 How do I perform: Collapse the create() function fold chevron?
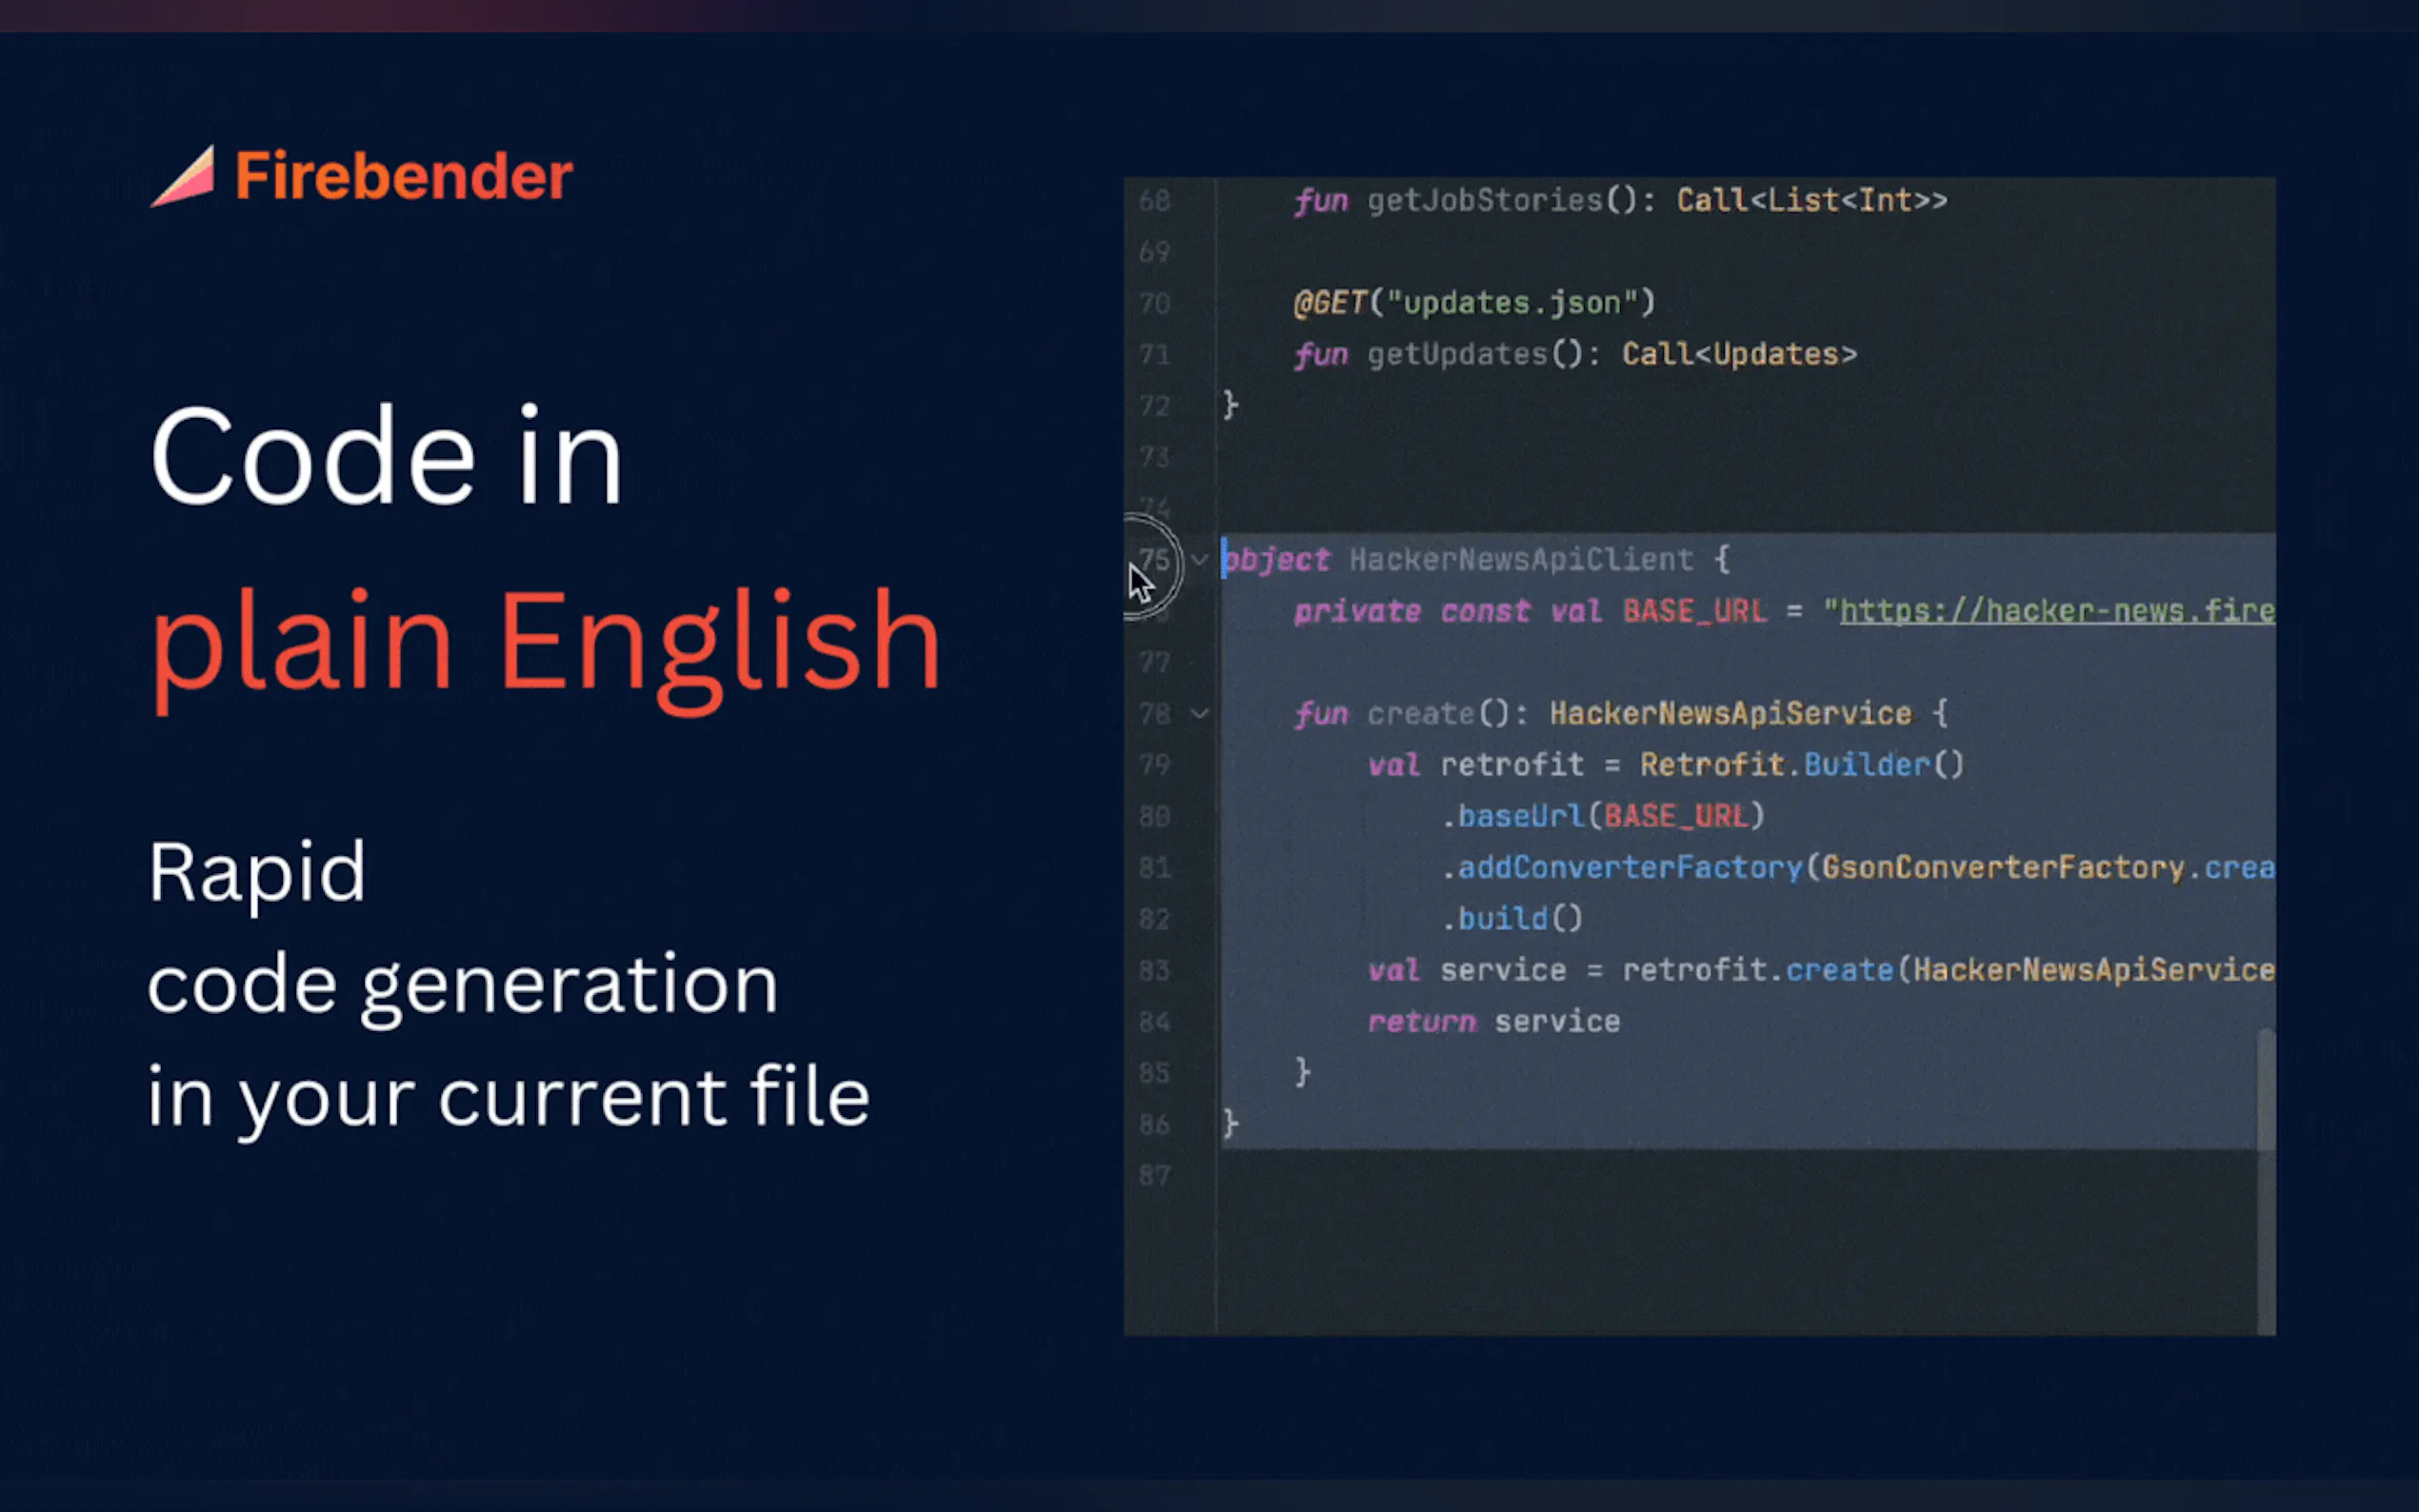(1199, 714)
